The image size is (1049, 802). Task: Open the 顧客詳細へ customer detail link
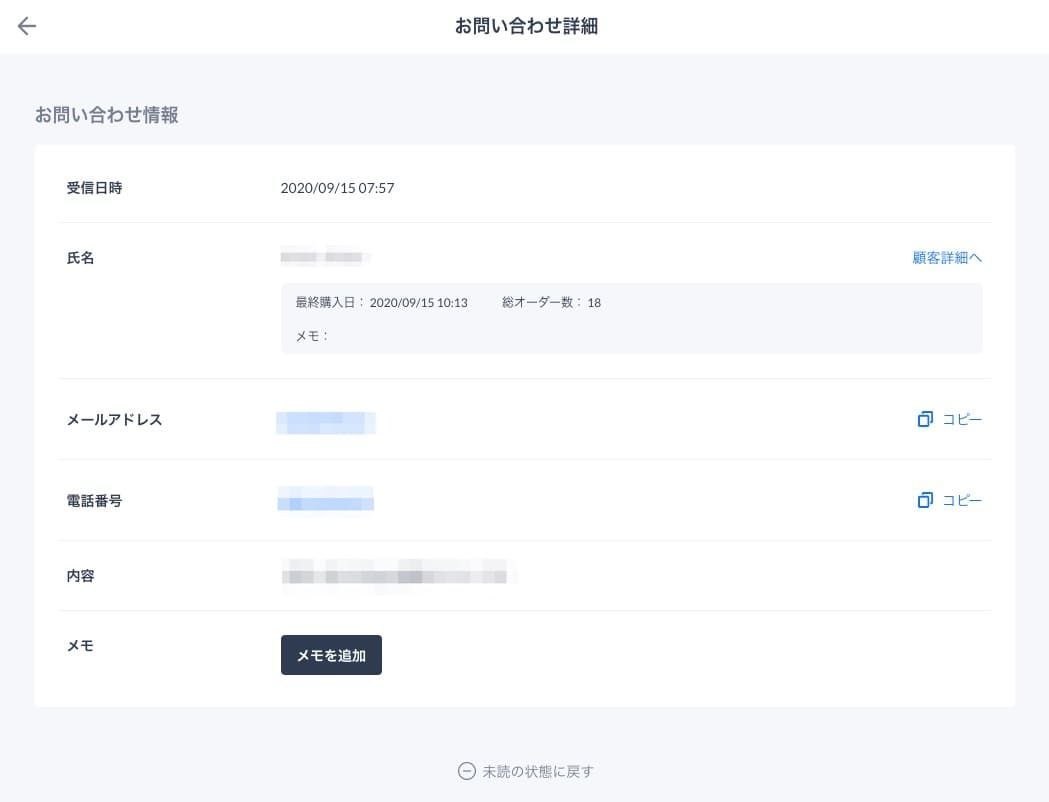[x=946, y=257]
